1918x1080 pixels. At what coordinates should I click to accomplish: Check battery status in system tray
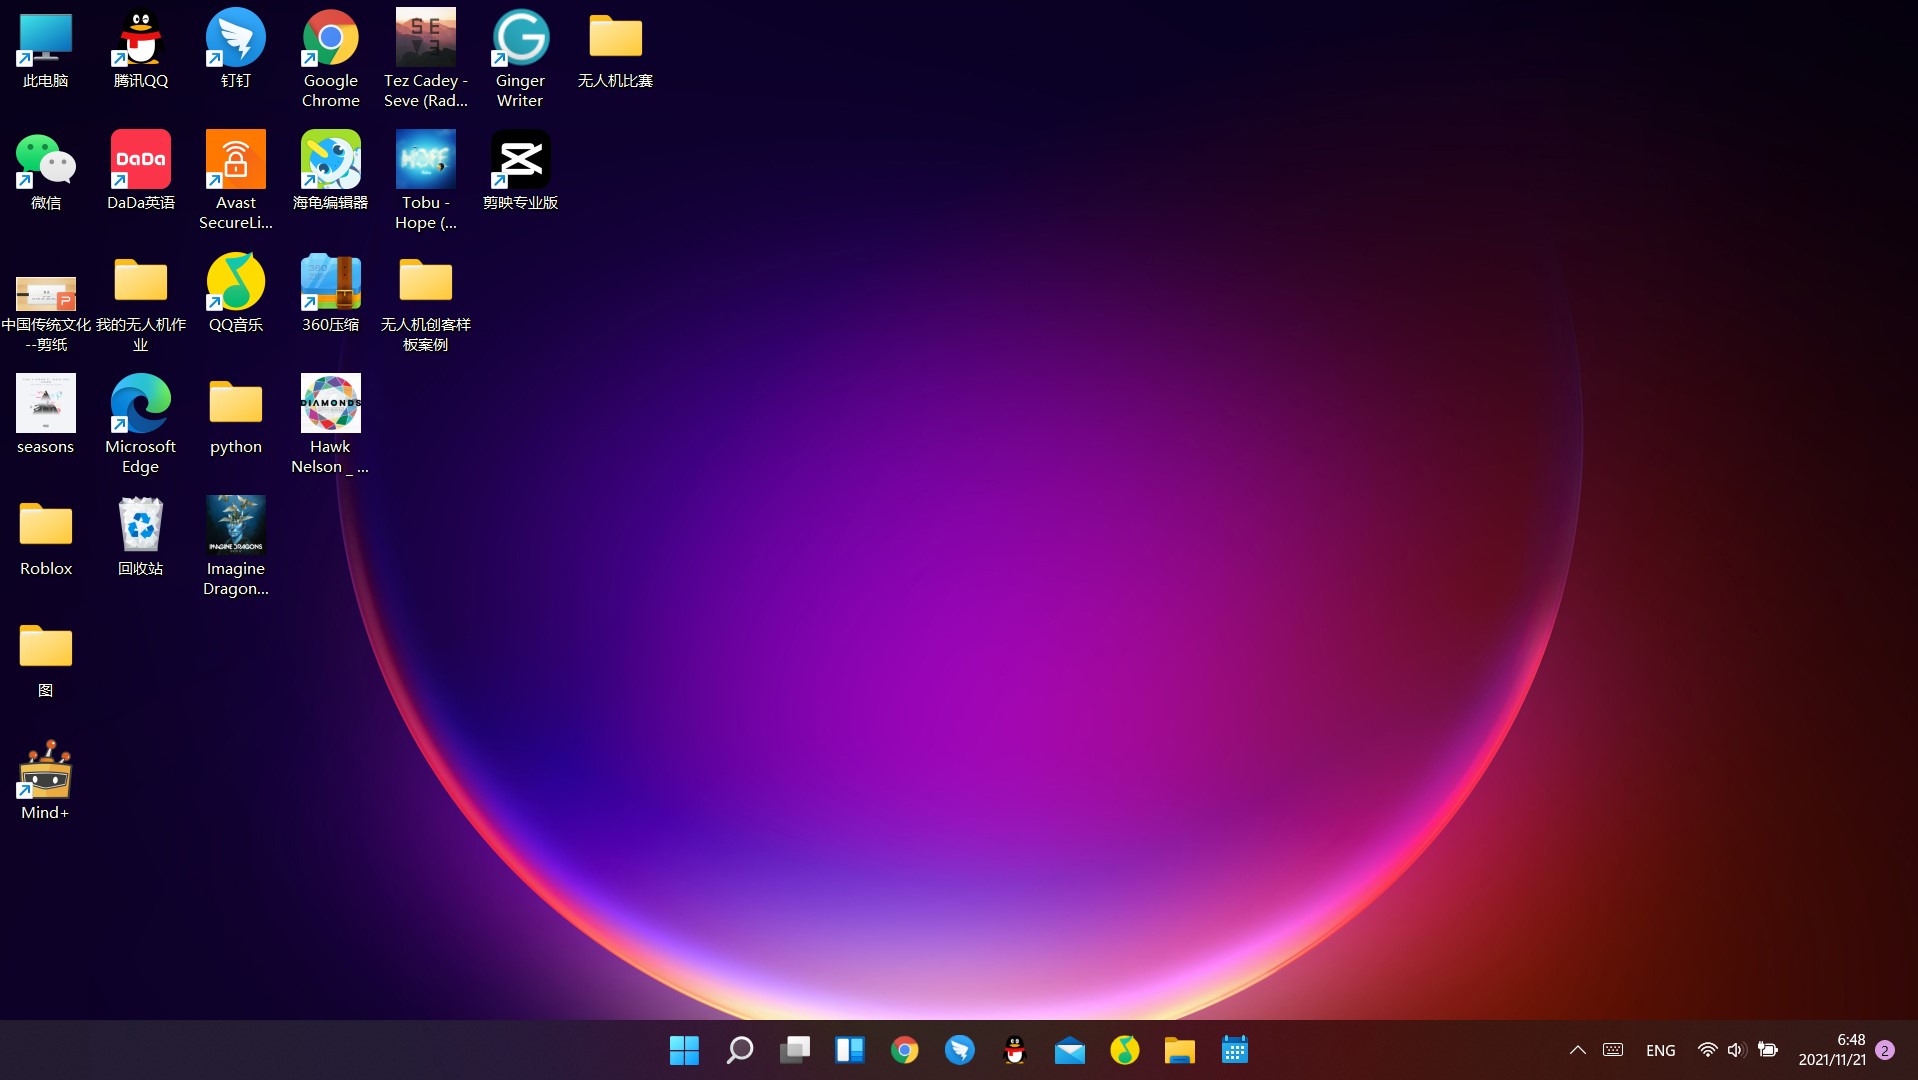[x=1768, y=1050]
